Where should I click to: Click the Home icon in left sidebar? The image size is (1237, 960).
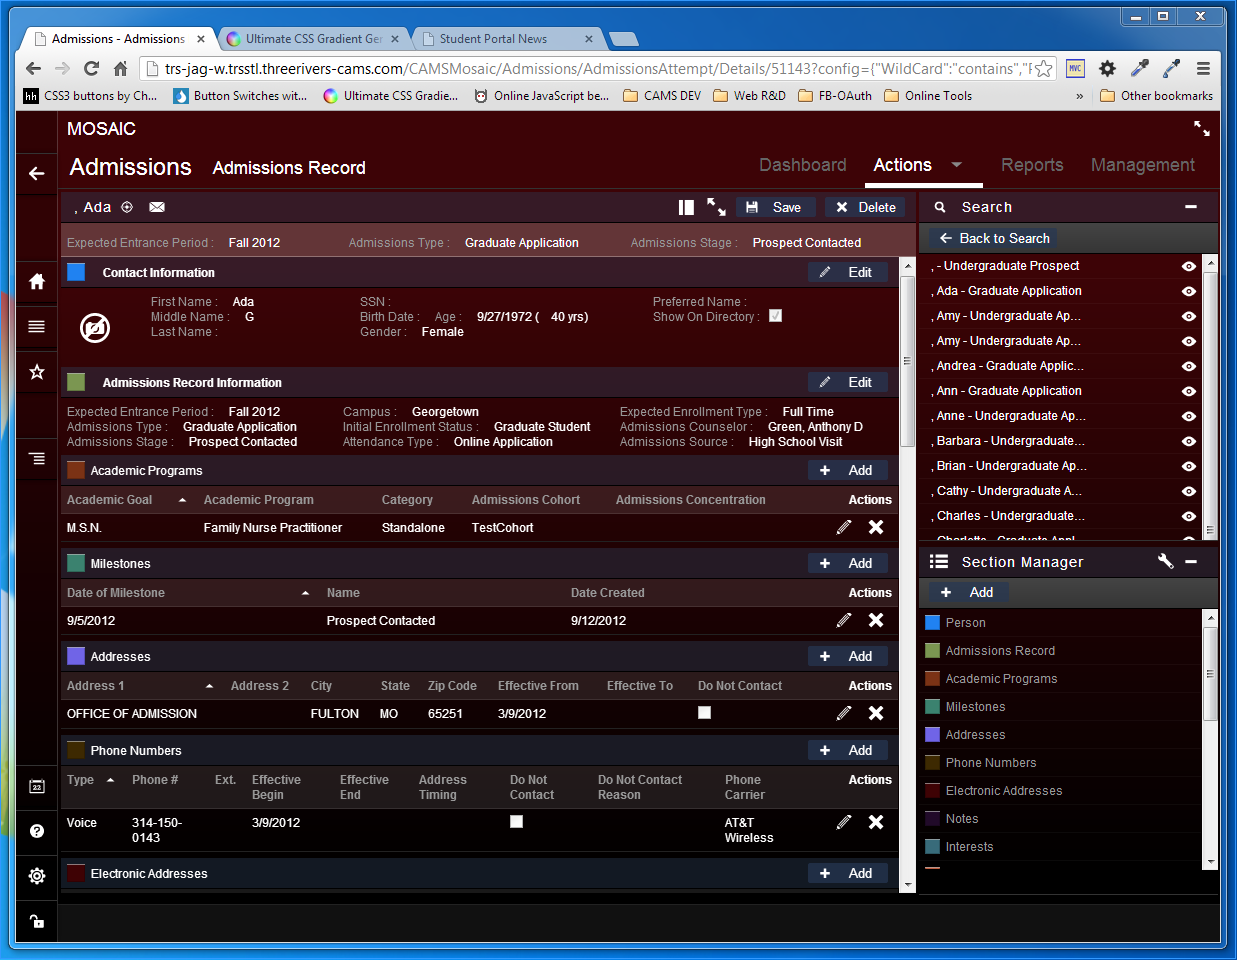point(37,281)
